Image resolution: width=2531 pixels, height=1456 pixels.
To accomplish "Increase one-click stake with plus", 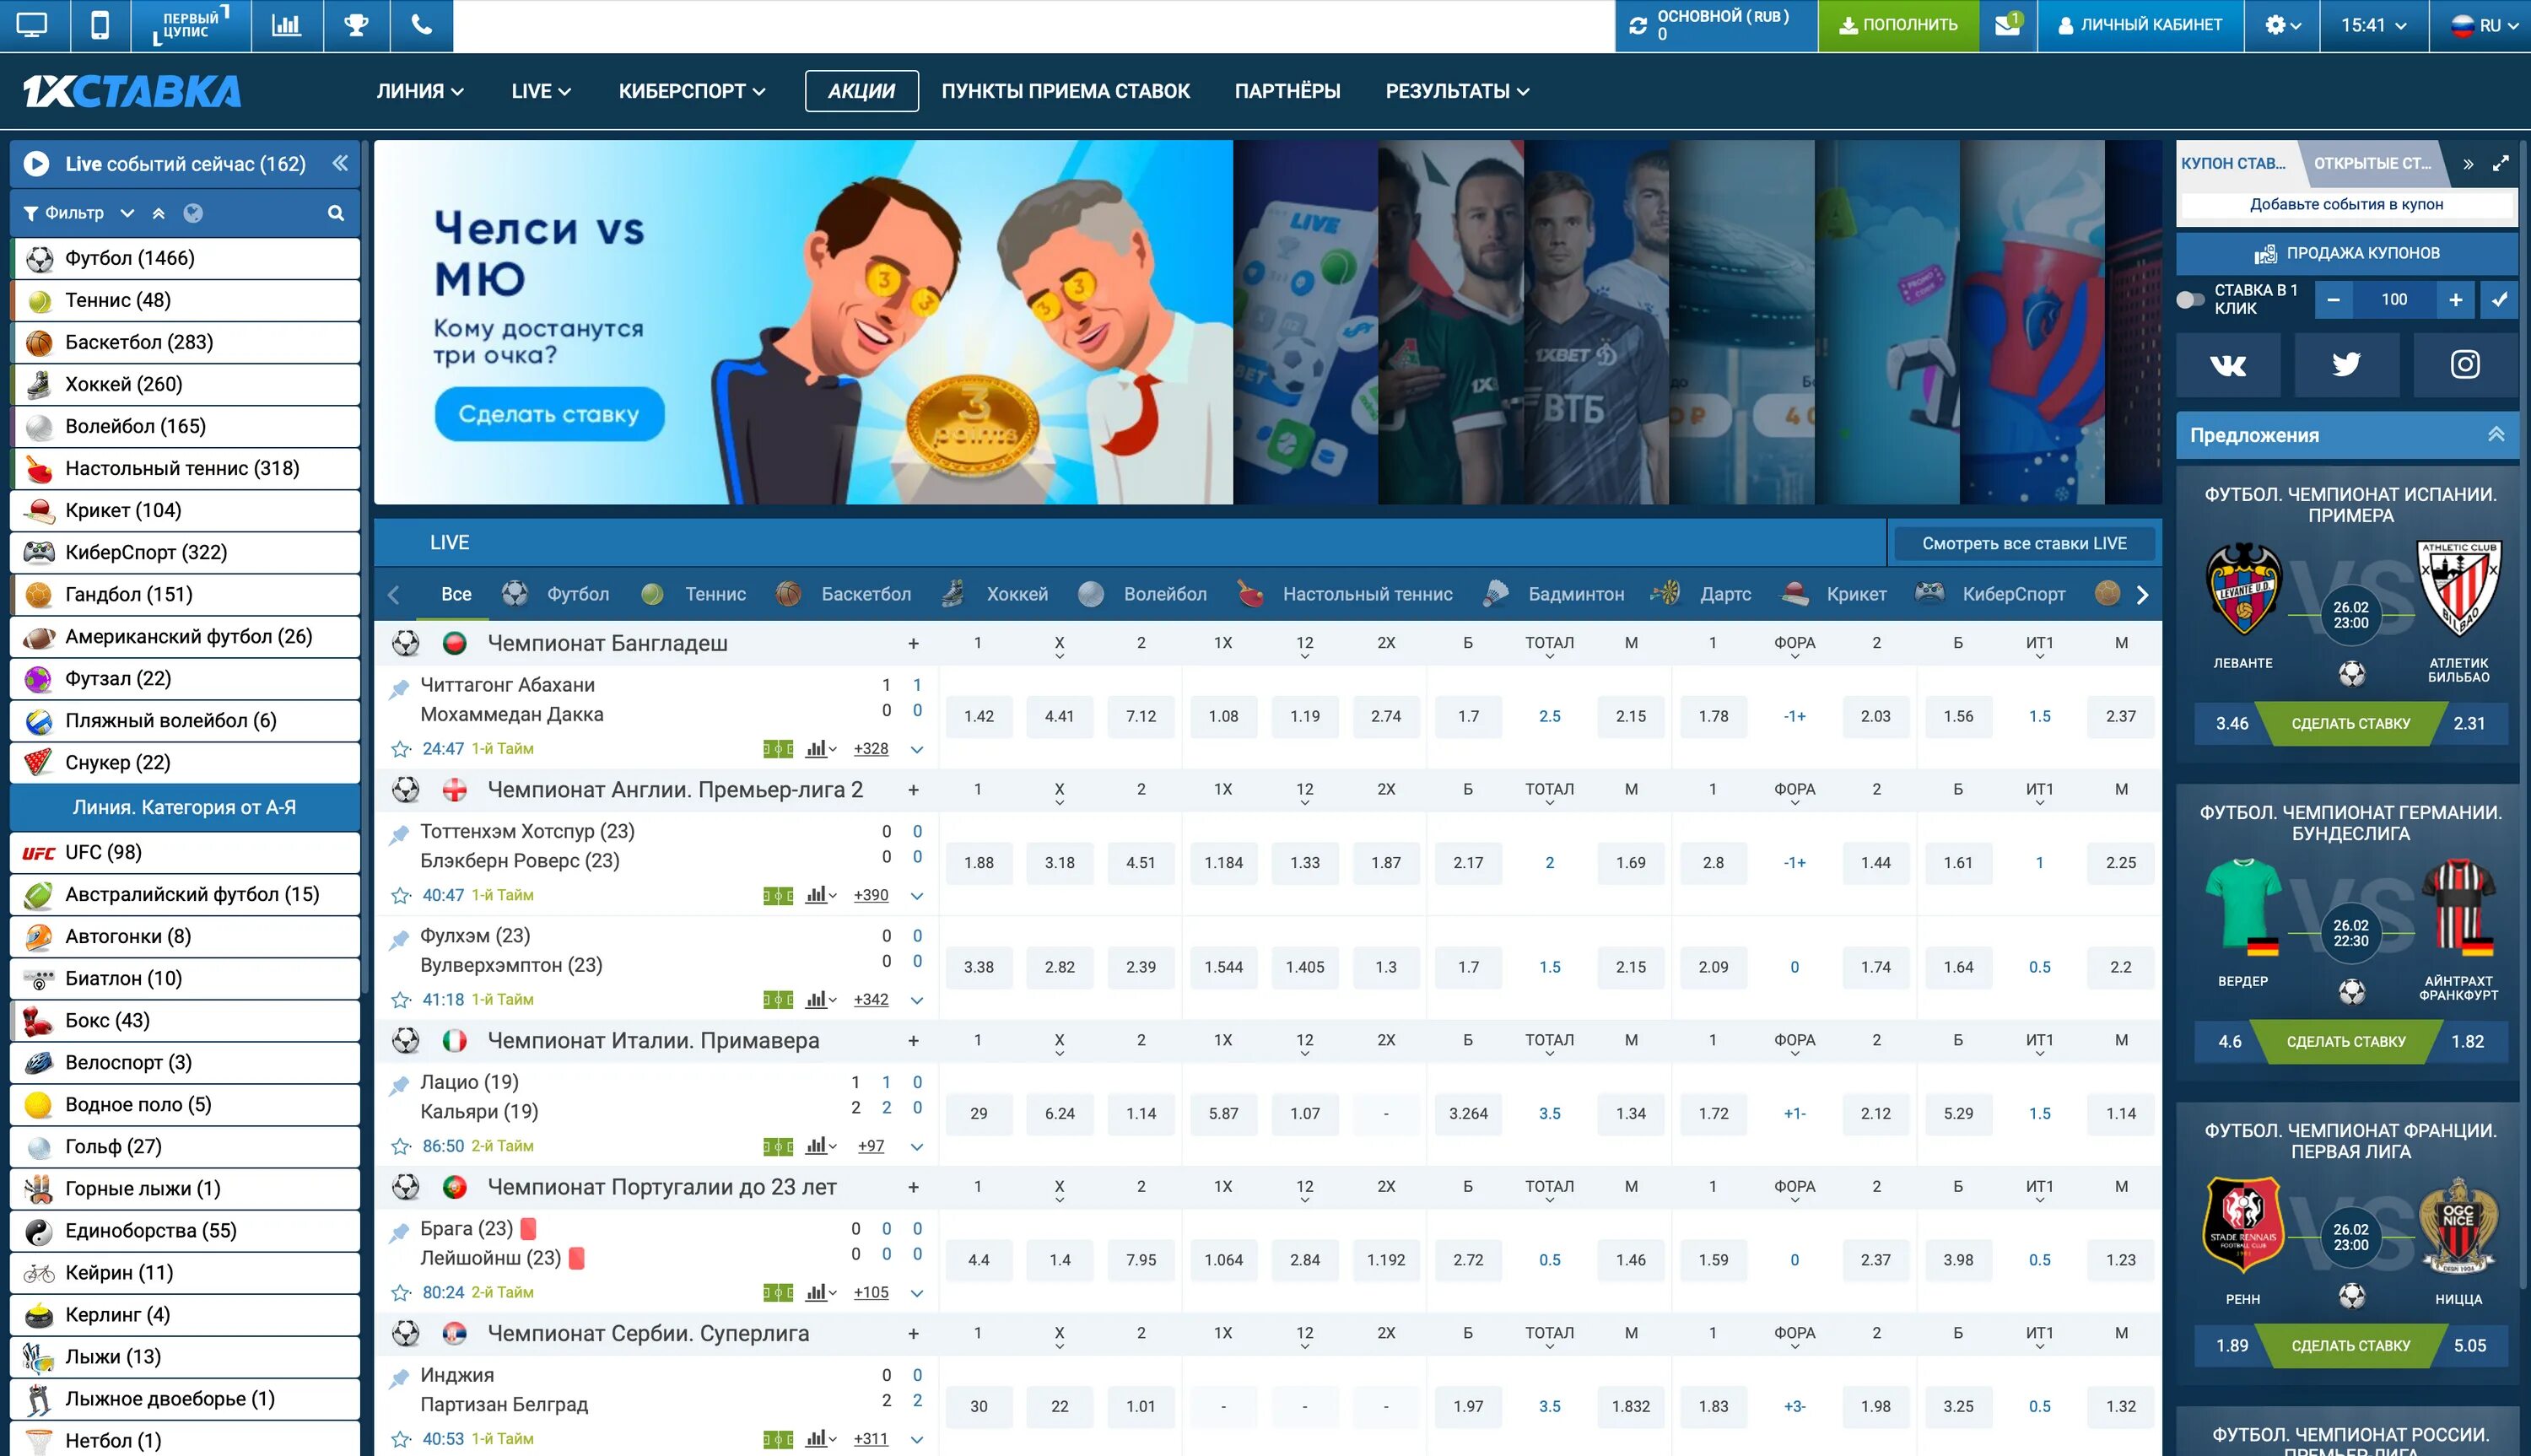I will click(x=2455, y=300).
